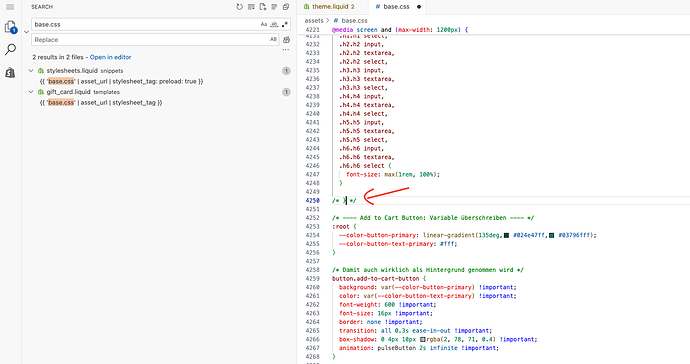Viewport: 690px width, 364px height.
Task: Follow the Open in editor link
Action: [x=110, y=57]
